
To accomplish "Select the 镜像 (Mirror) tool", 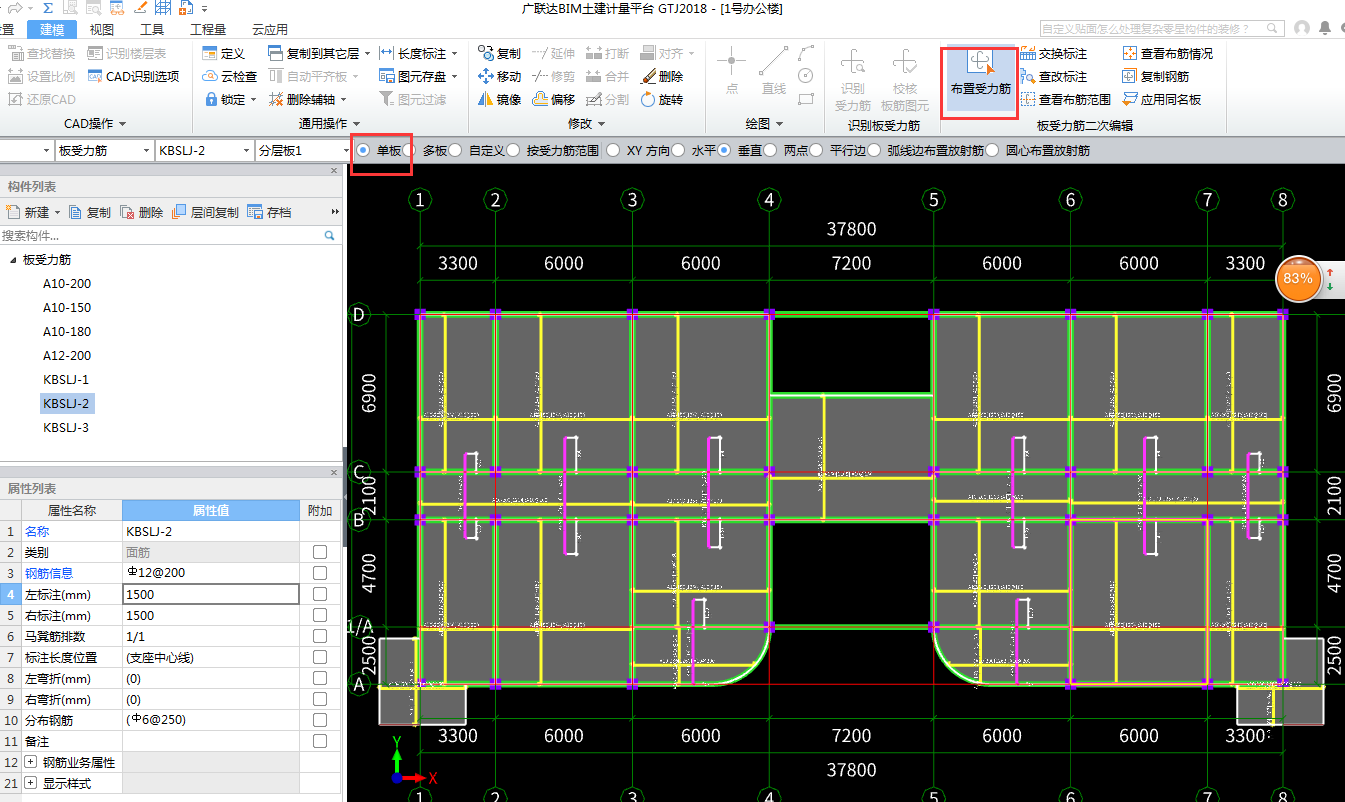I will 500,99.
